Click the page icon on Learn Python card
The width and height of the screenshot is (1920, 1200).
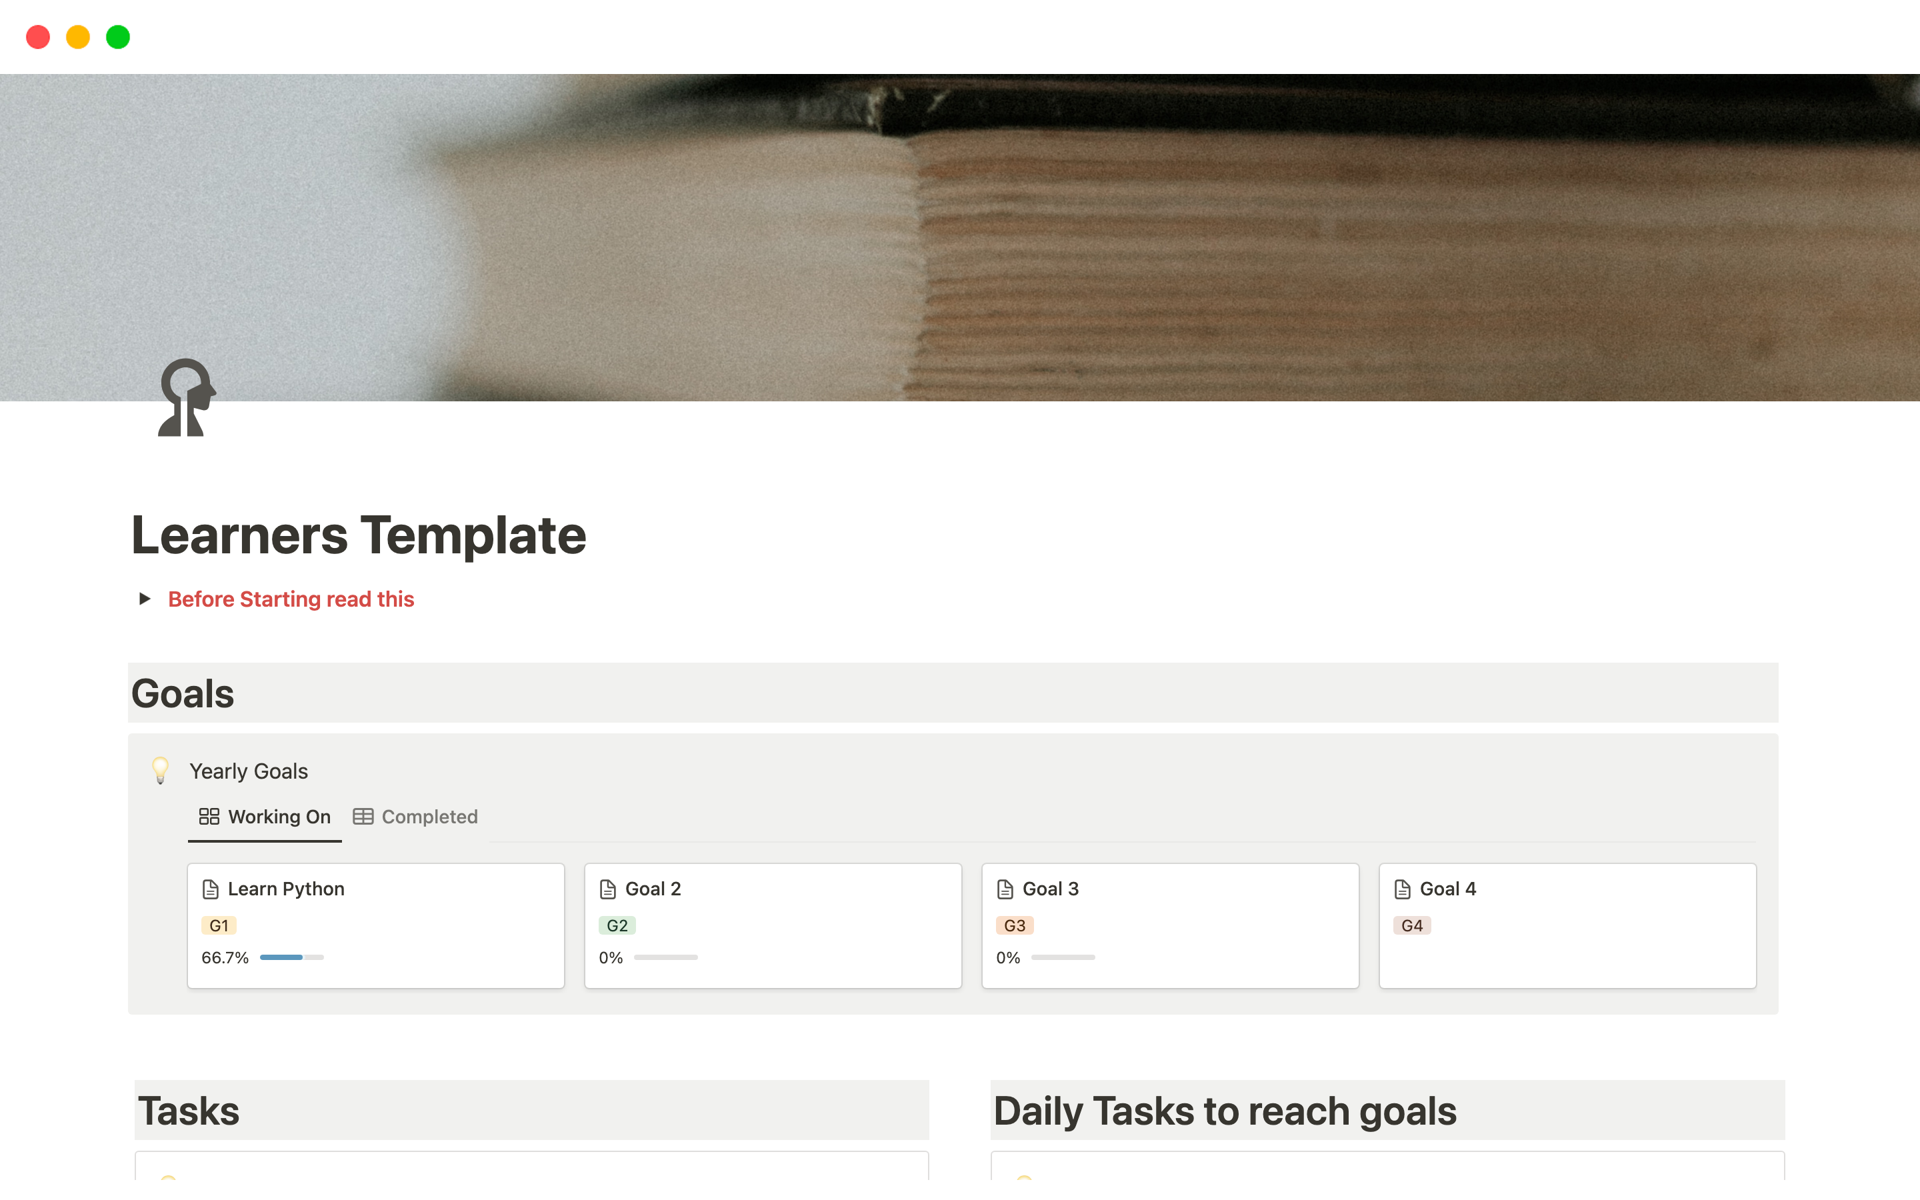click(210, 889)
